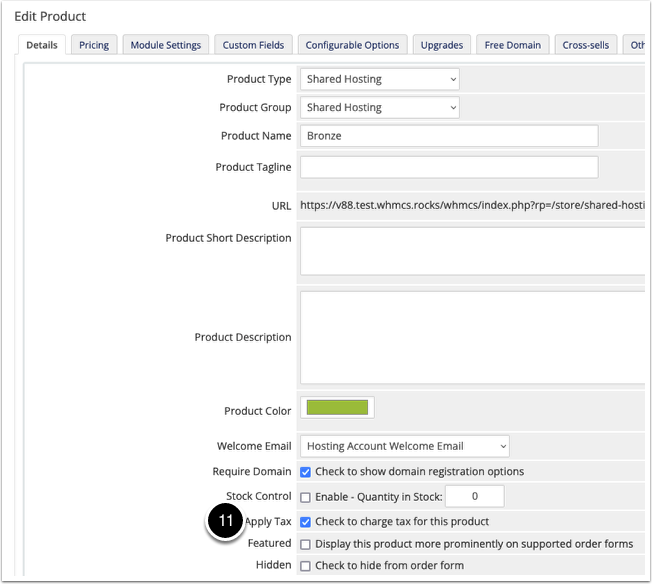Open the Upgrades tab

point(442,45)
